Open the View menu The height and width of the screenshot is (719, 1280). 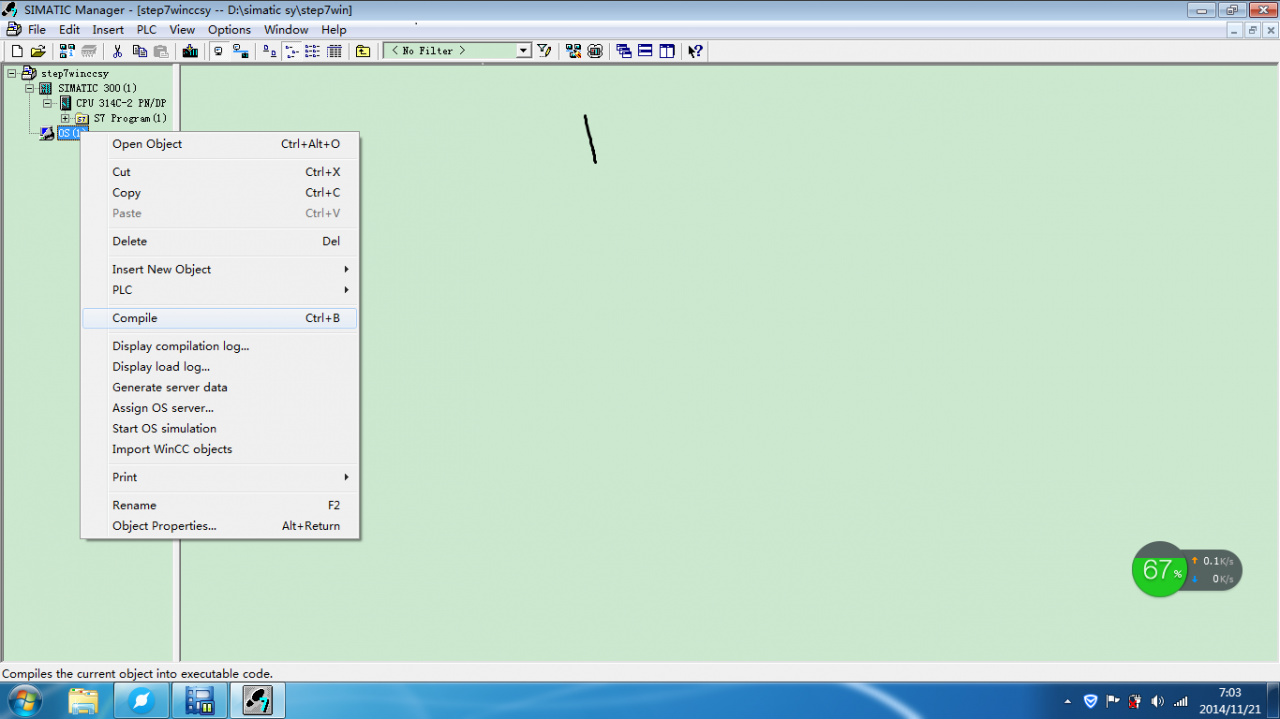click(x=182, y=30)
